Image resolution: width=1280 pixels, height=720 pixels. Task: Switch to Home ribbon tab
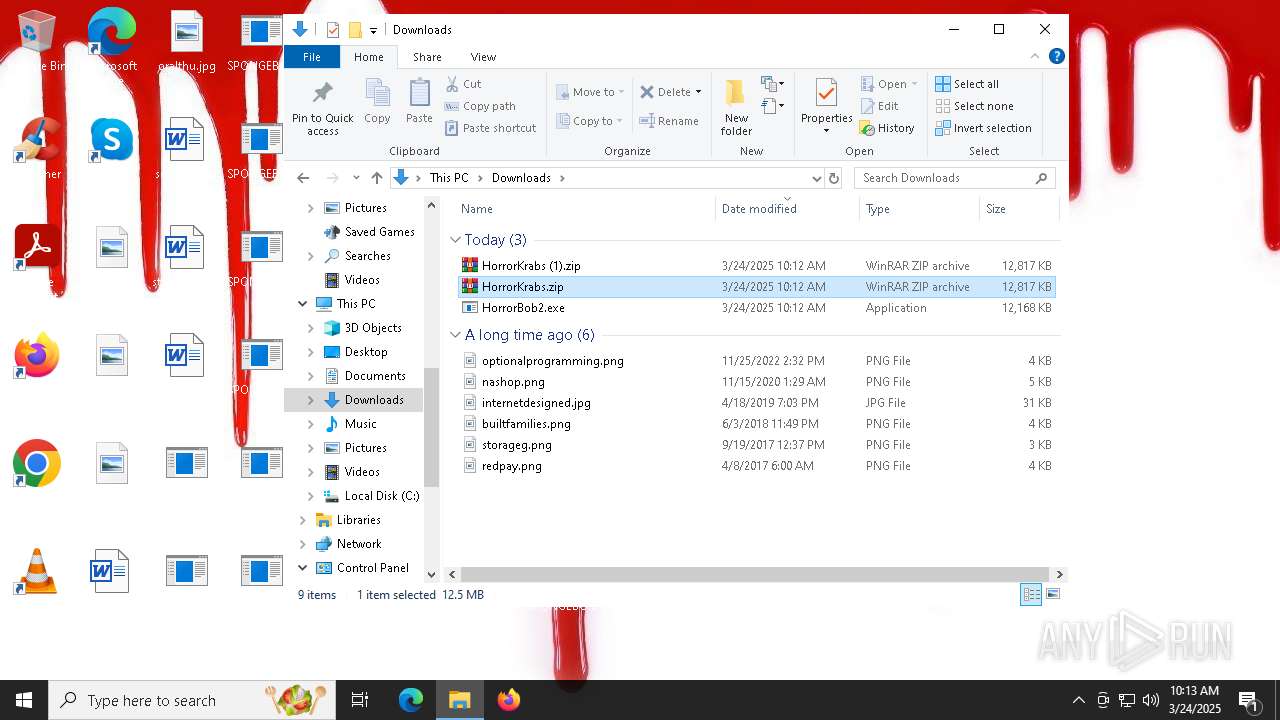(368, 57)
